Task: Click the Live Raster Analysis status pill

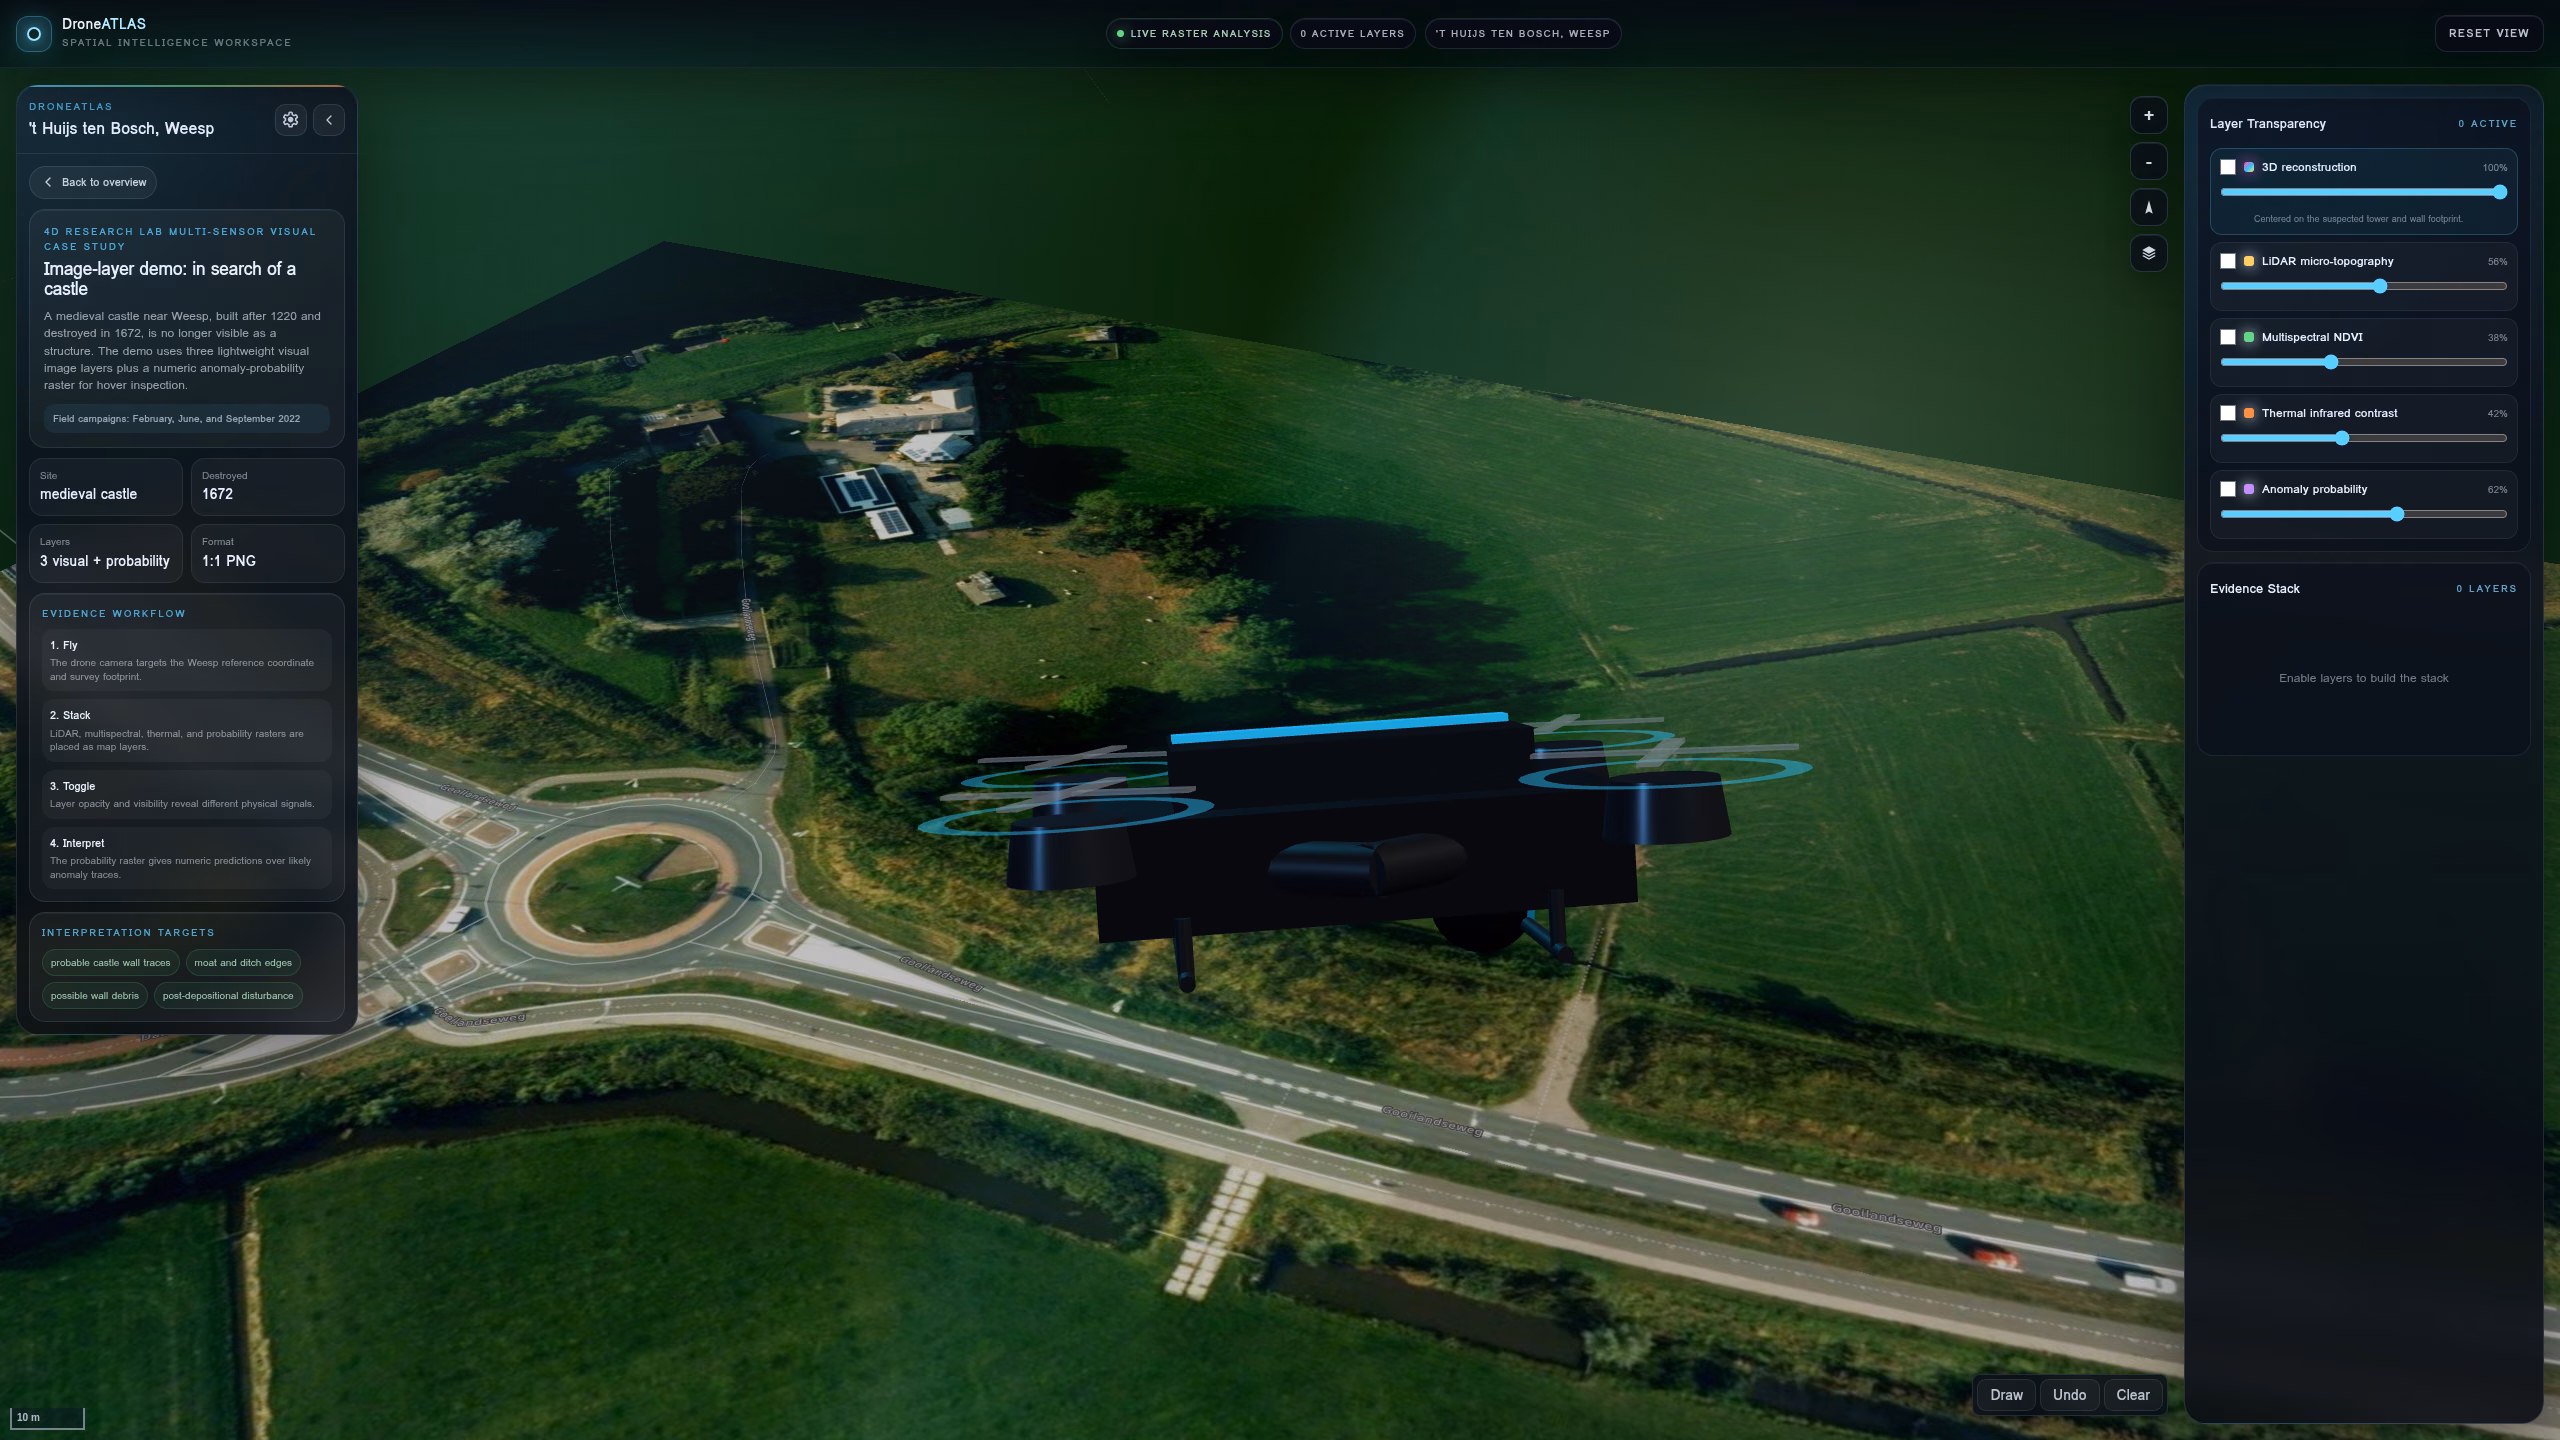Action: pyautogui.click(x=1194, y=34)
